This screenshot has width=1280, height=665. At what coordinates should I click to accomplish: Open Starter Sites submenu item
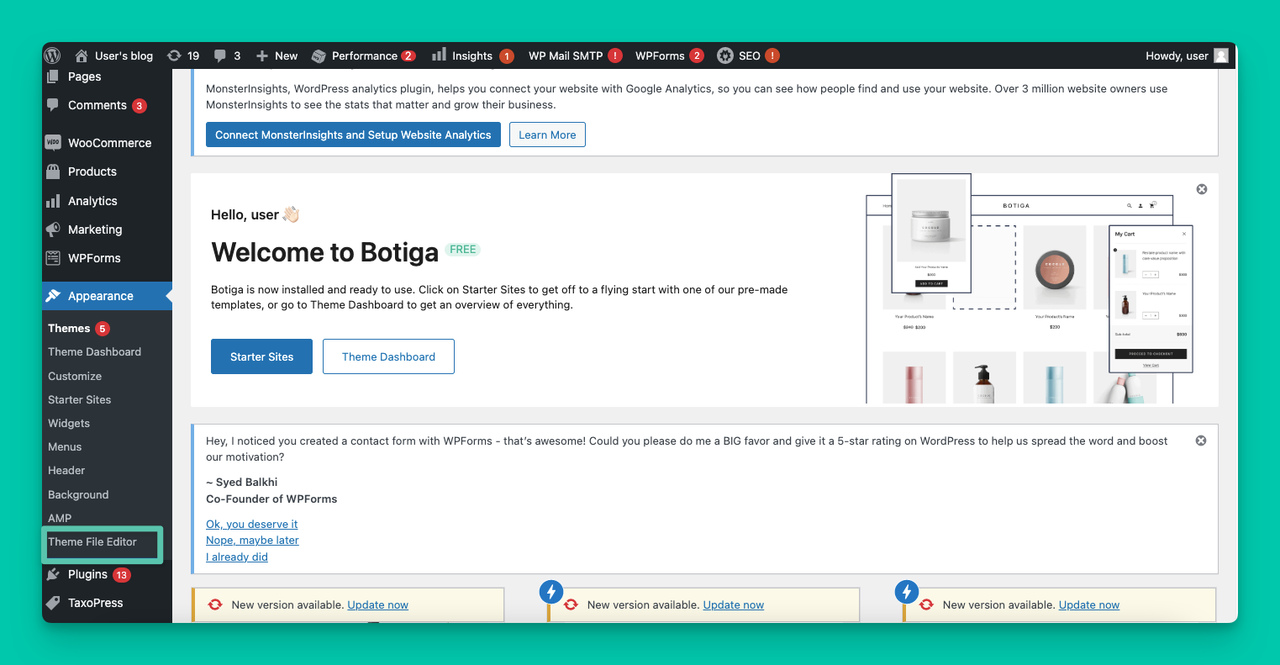click(x=79, y=400)
